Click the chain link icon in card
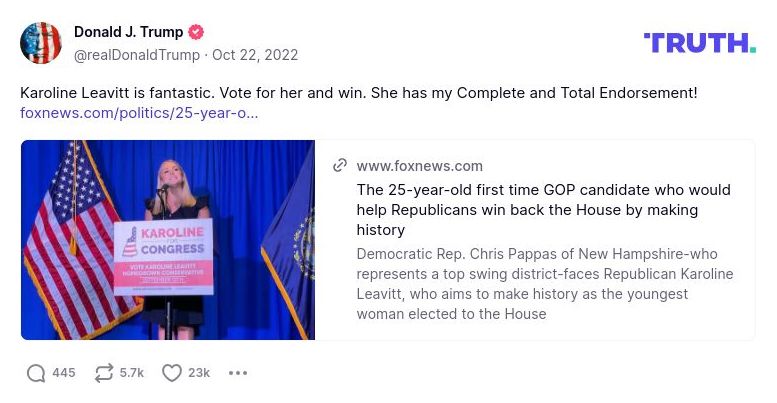This screenshot has width=777, height=403. 340,166
